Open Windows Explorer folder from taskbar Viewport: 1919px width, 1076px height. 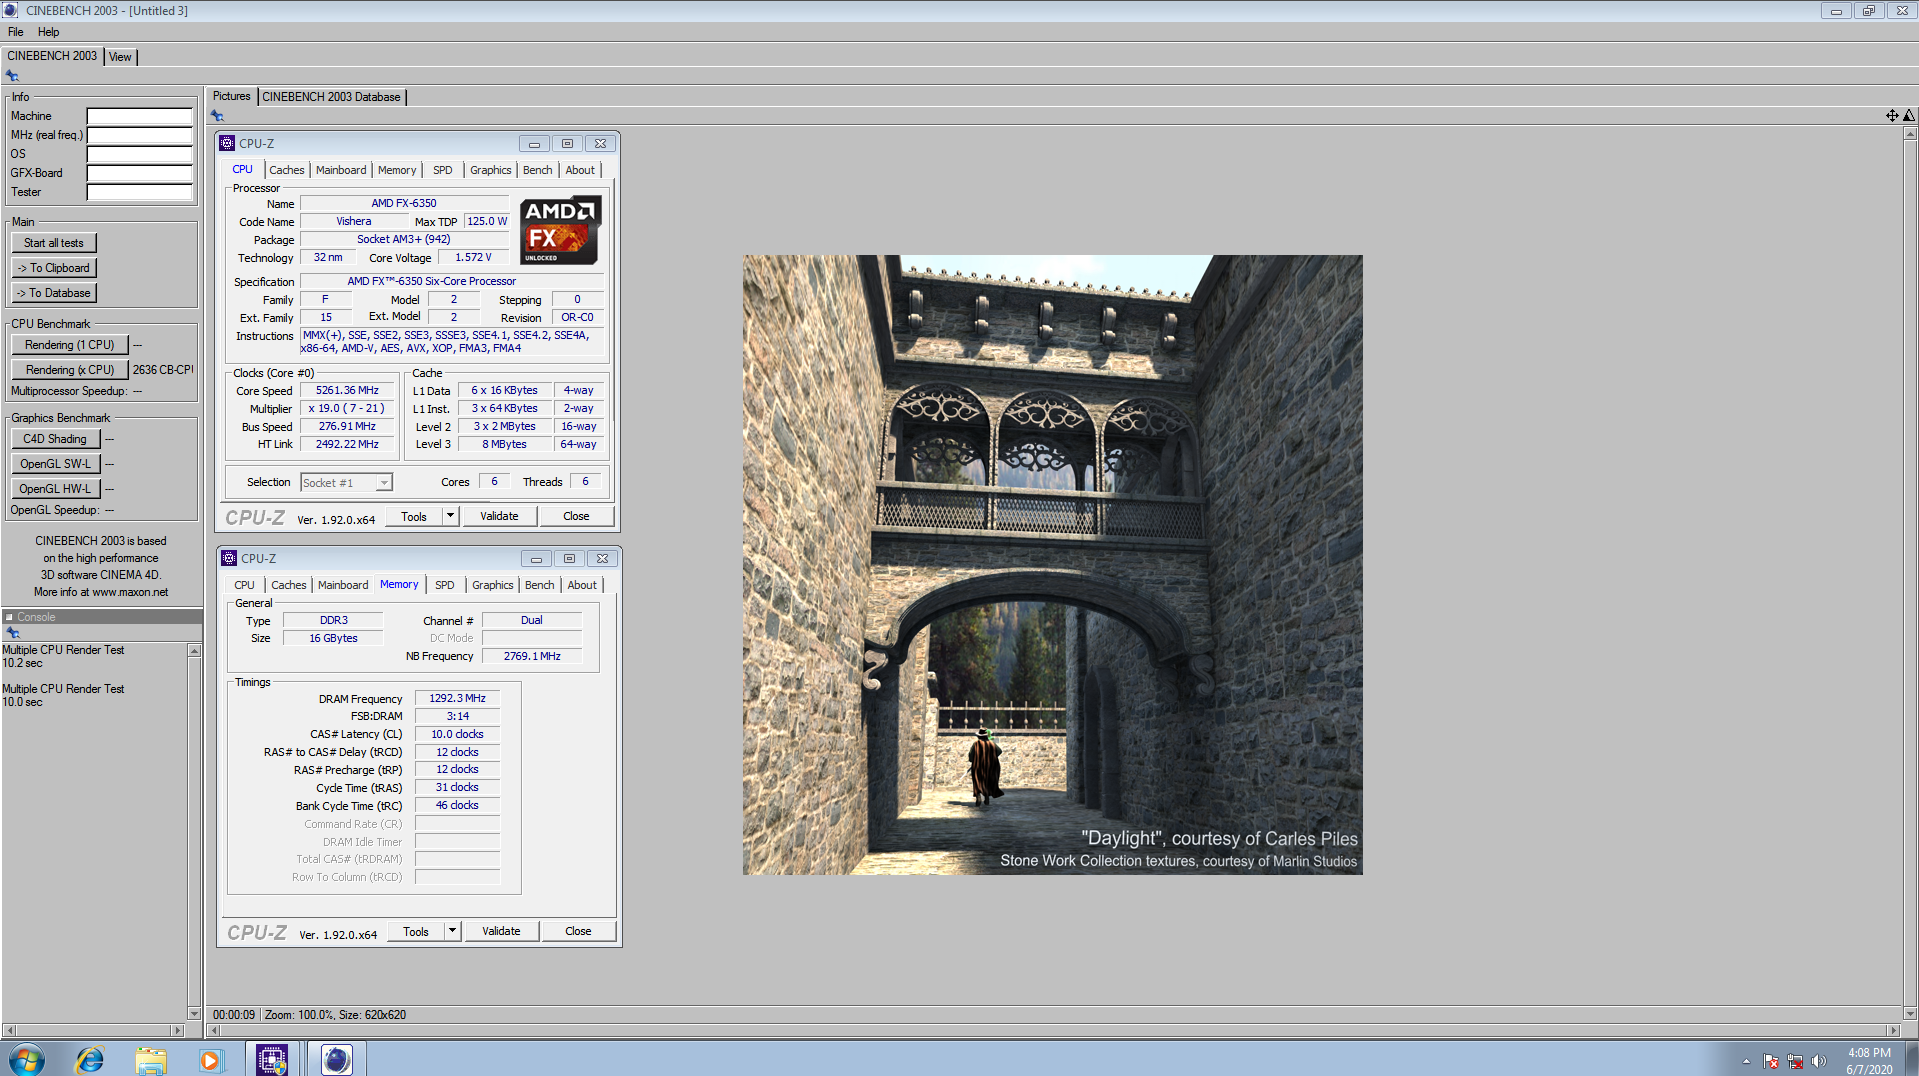[151, 1060]
